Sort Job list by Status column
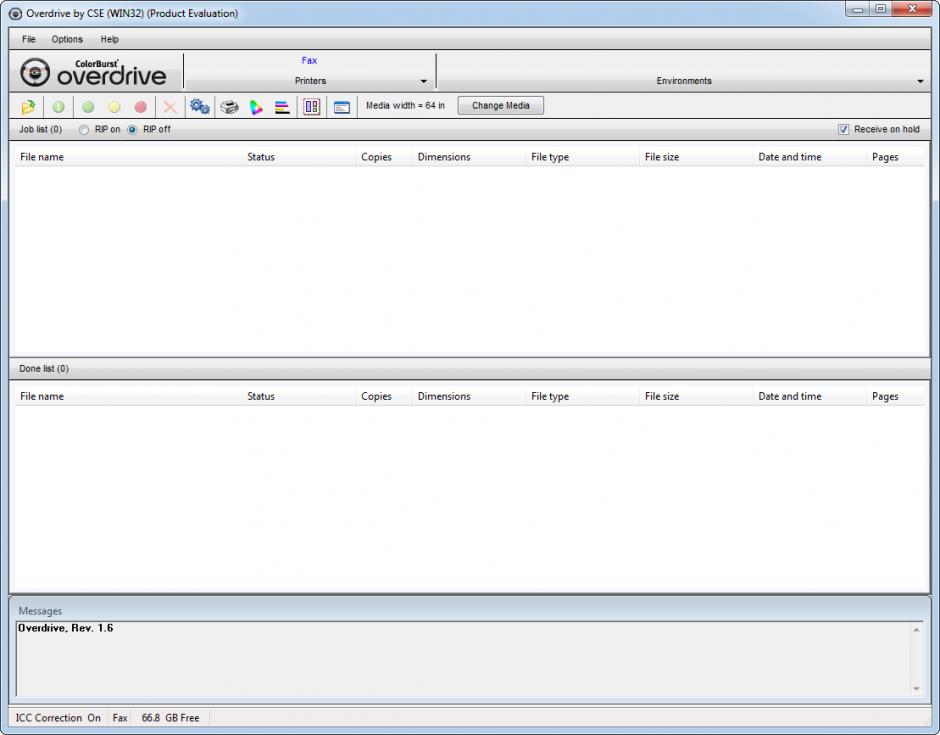Viewport: 940px width, 735px height. [x=299, y=157]
